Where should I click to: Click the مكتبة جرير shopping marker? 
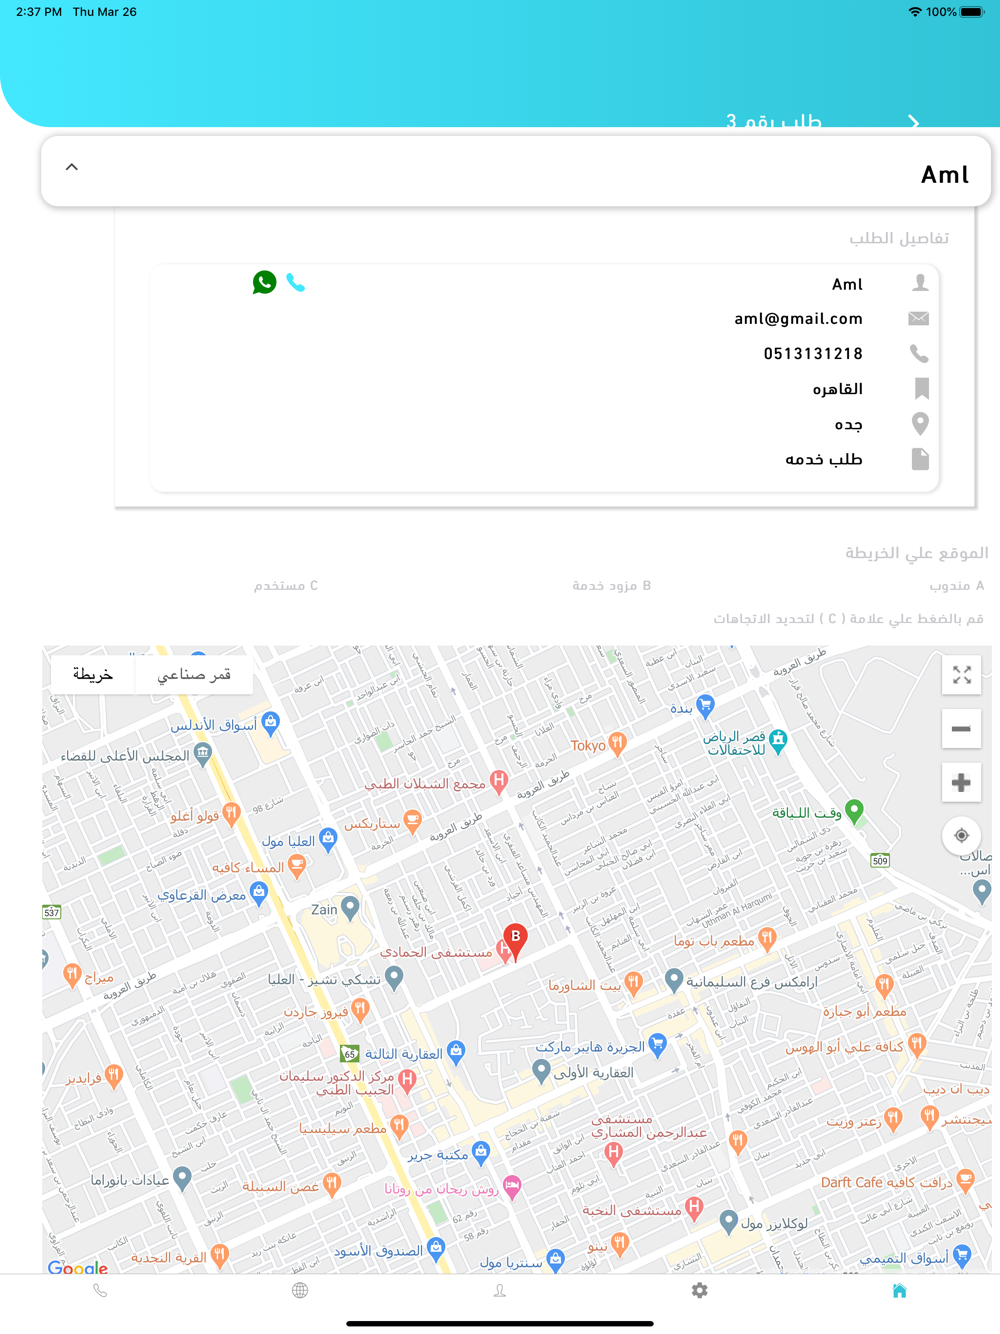point(481,1152)
